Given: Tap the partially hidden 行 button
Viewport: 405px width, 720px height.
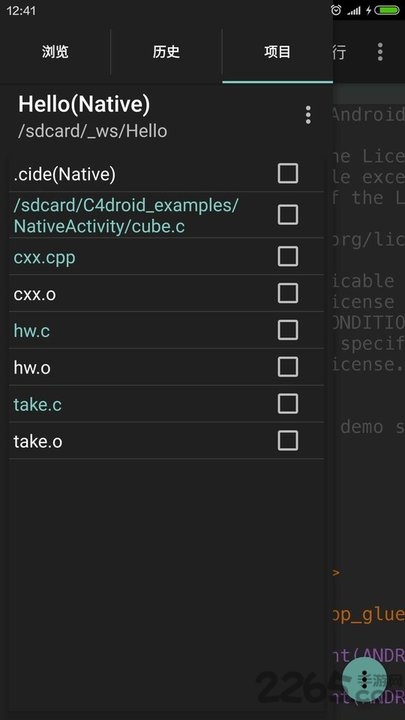Looking at the screenshot, I should [339, 52].
